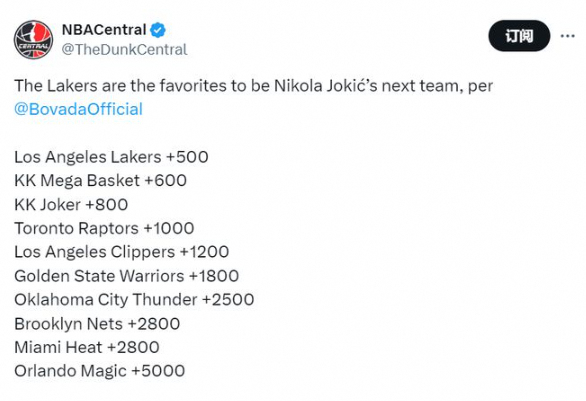The image size is (586, 401).
Task: Select the Oklahoma City Thunder +2500 line
Action: click(x=134, y=300)
